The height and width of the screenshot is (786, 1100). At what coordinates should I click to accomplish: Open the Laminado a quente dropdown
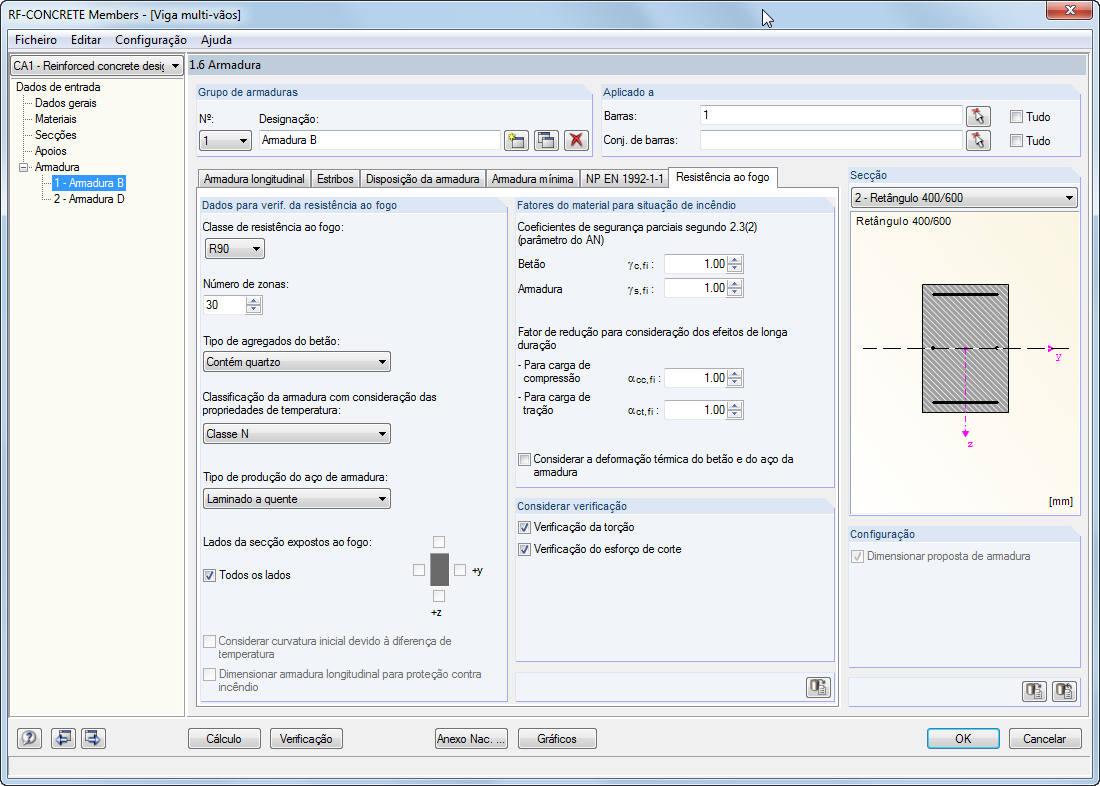(x=297, y=499)
